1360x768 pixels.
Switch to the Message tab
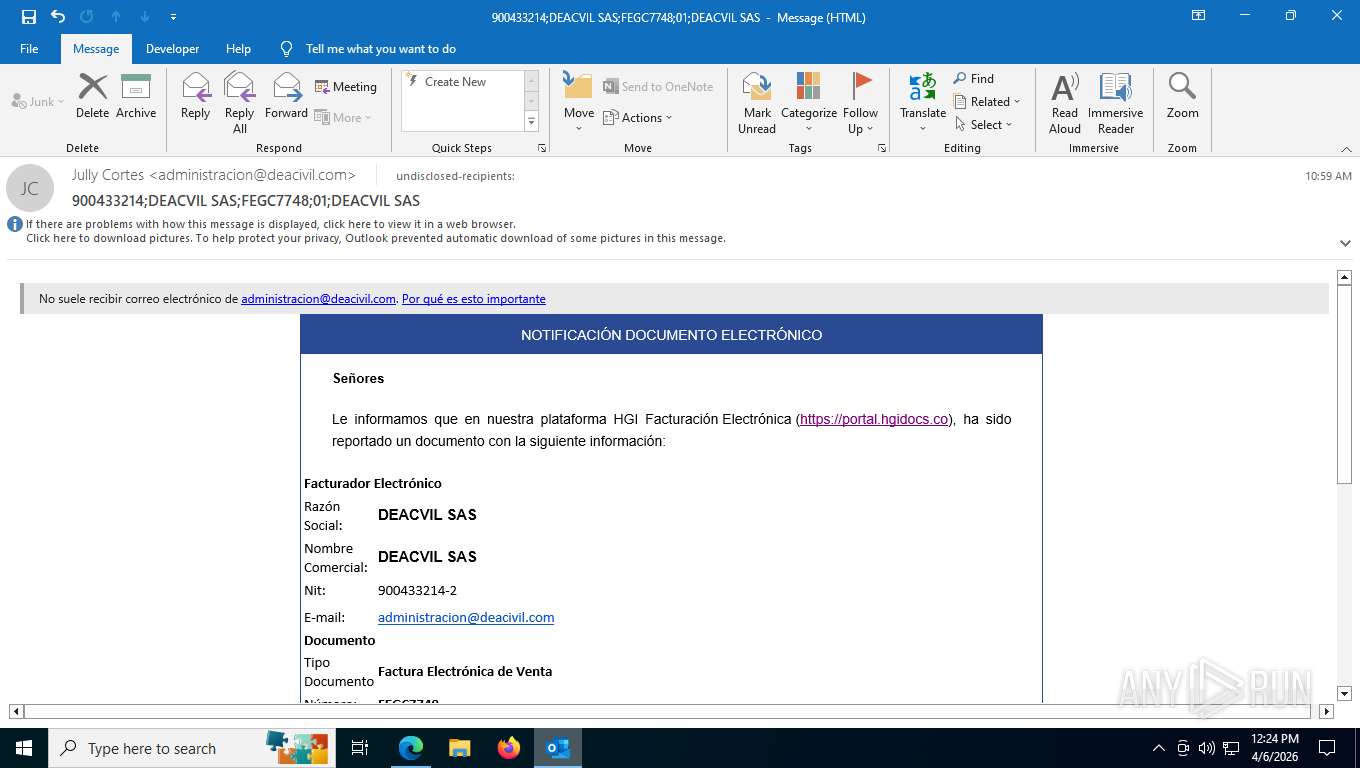pyautogui.click(x=96, y=49)
